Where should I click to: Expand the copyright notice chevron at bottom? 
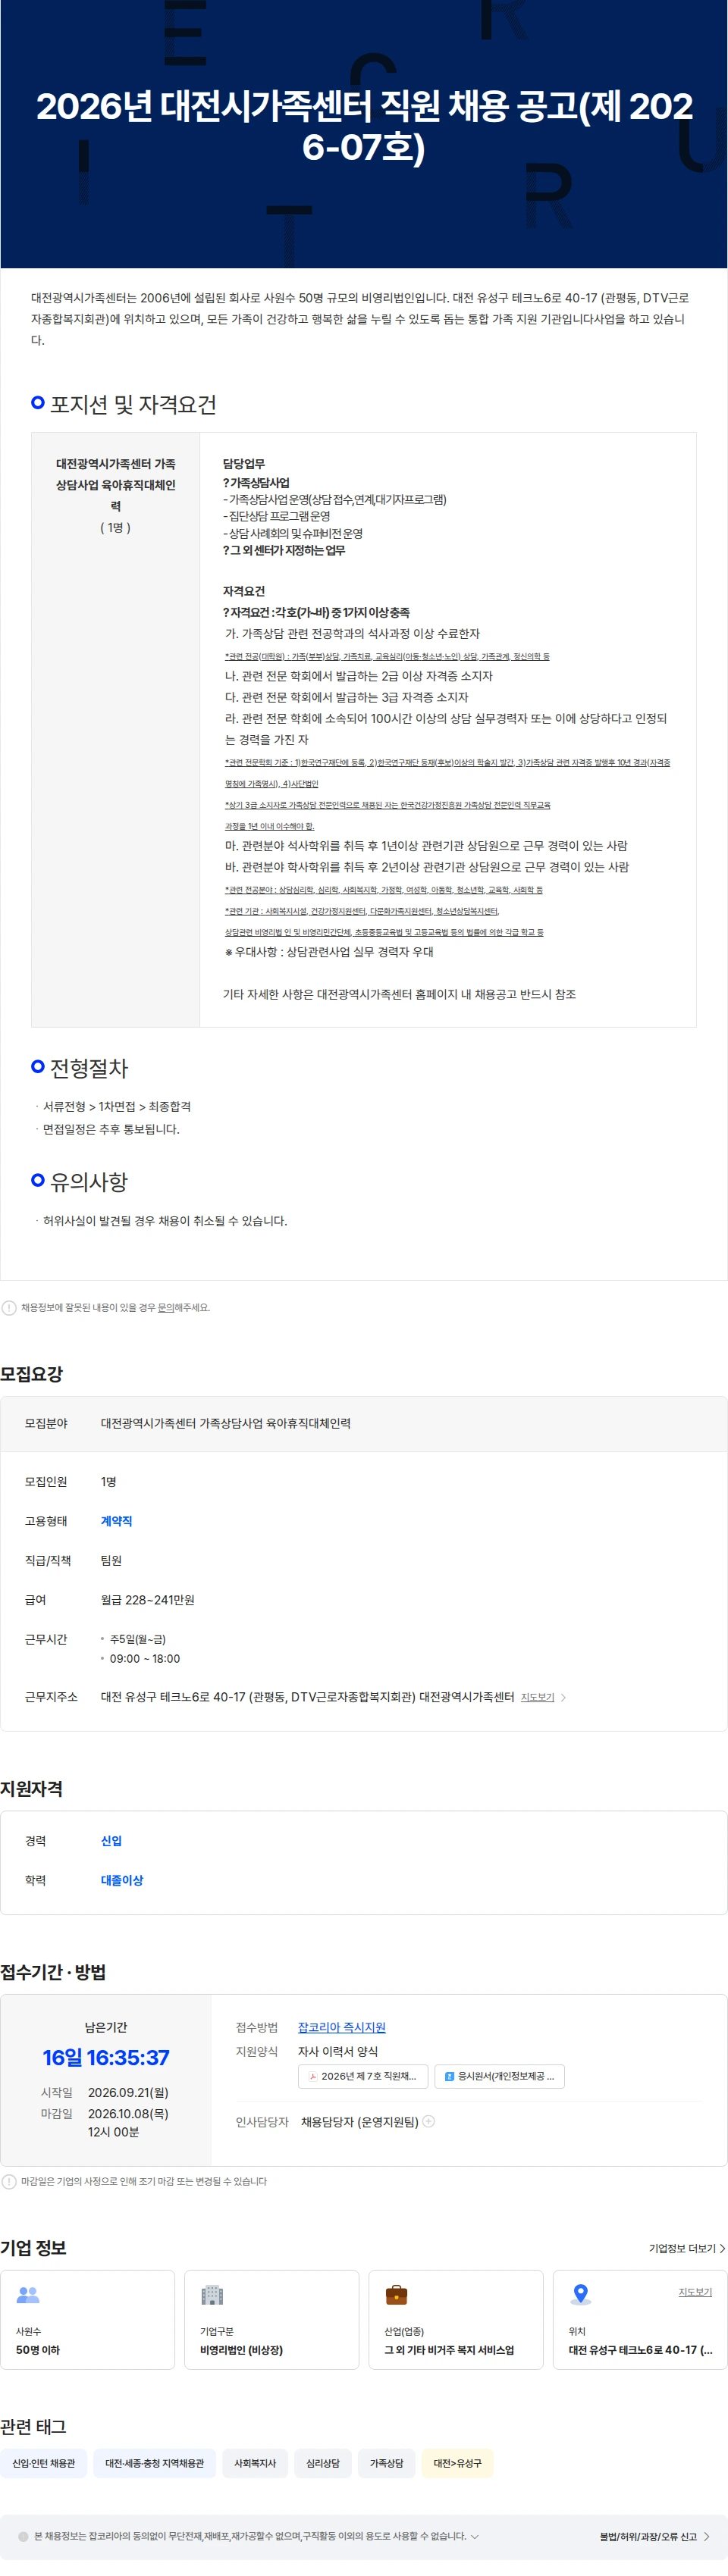(475, 2536)
